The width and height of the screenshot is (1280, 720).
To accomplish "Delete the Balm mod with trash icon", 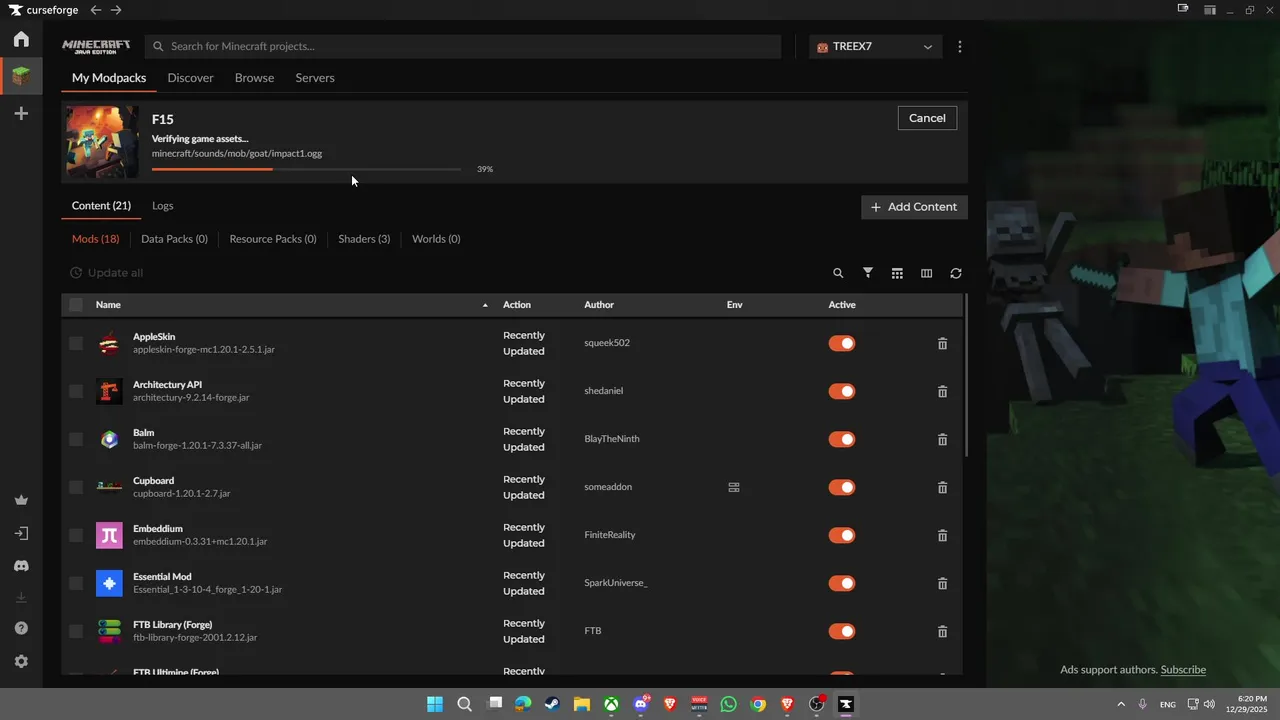I will pos(942,439).
